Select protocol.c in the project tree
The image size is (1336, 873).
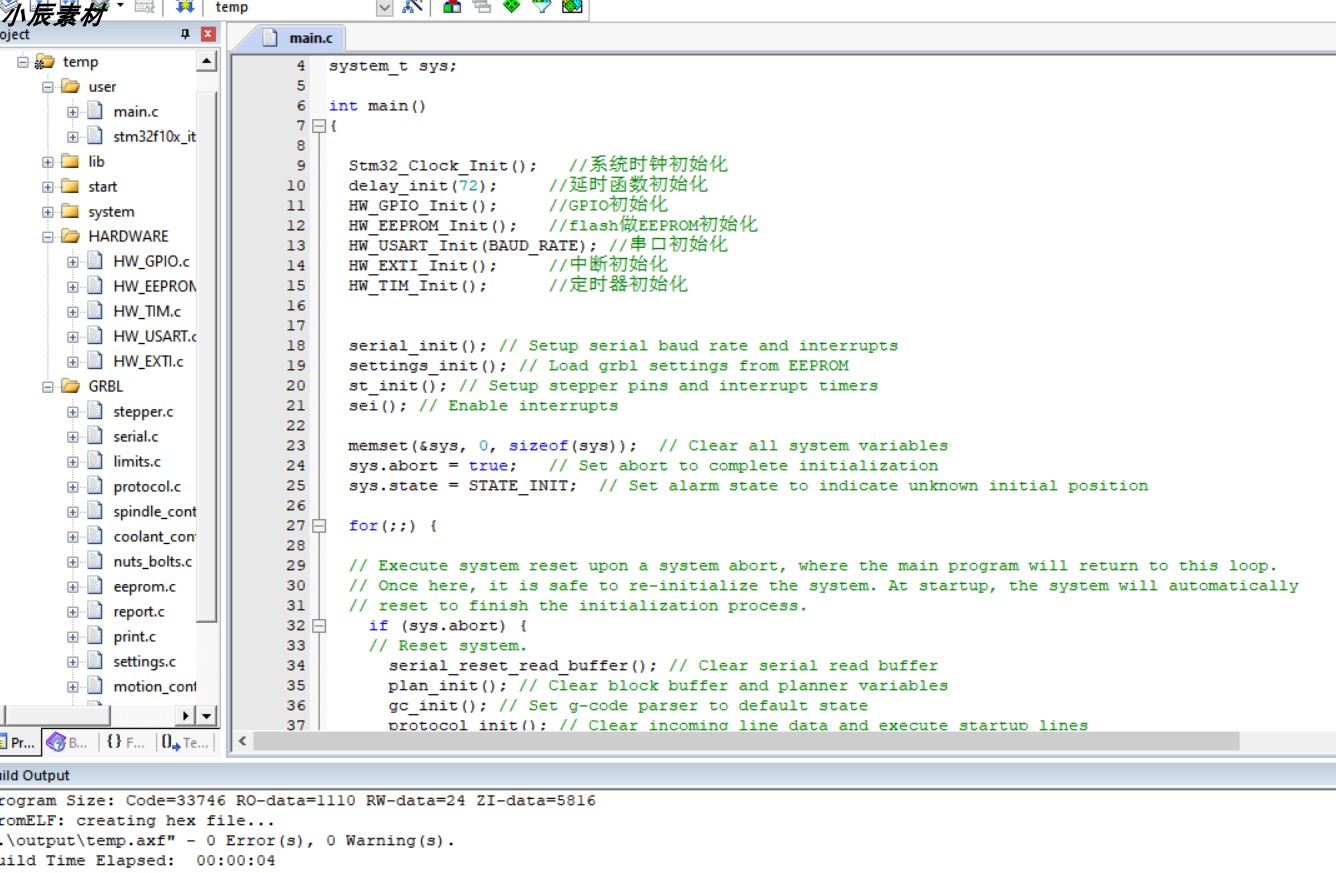[147, 487]
